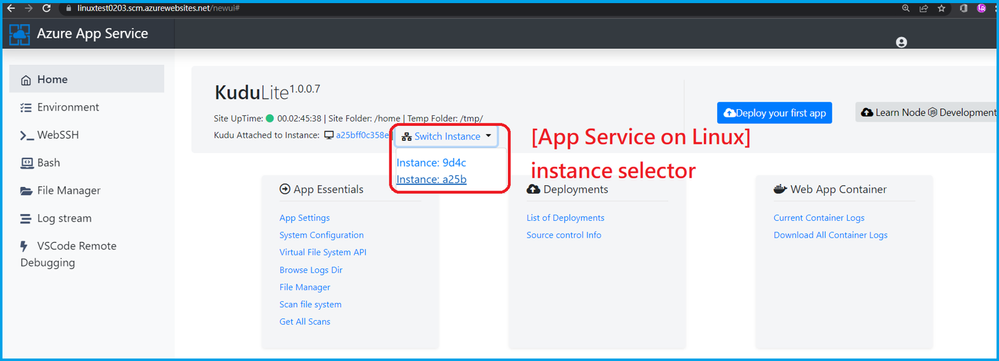Bookmark page with the star icon
Viewport: 999px width, 361px height.
(941, 8)
